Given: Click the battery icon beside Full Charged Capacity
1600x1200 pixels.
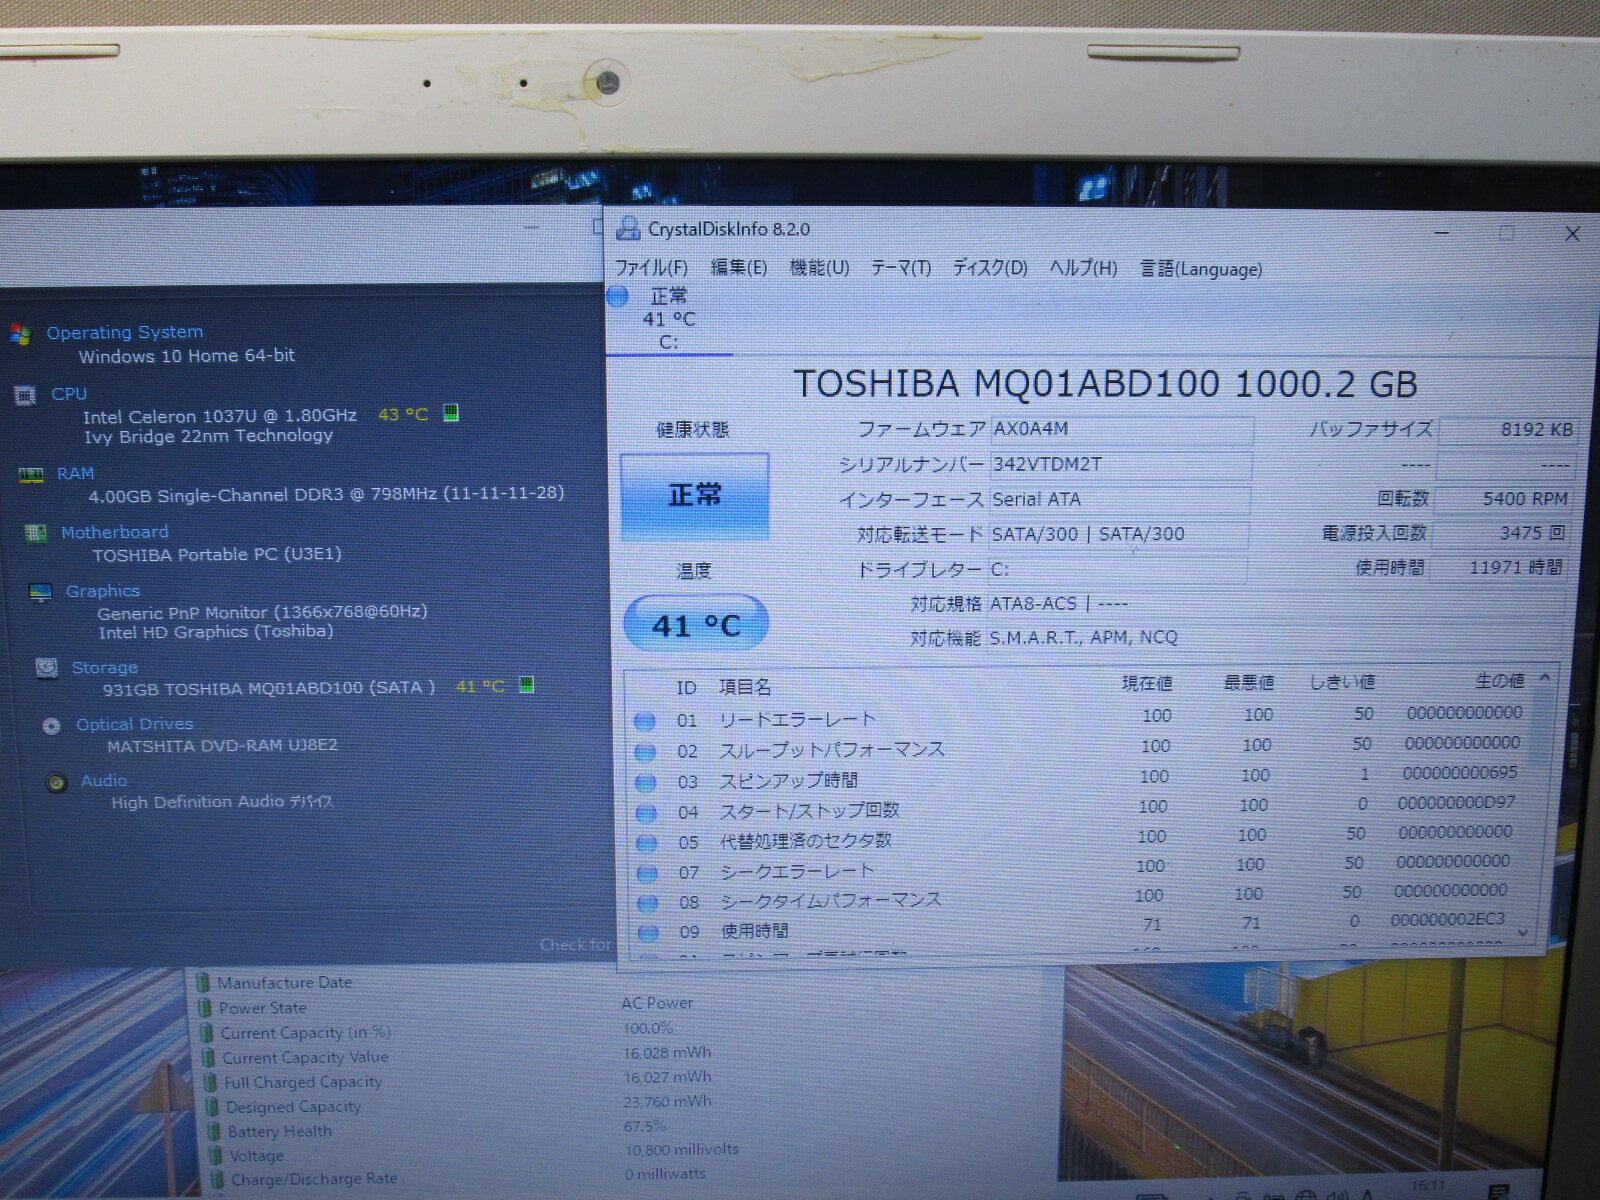Looking at the screenshot, I should click(x=210, y=1082).
